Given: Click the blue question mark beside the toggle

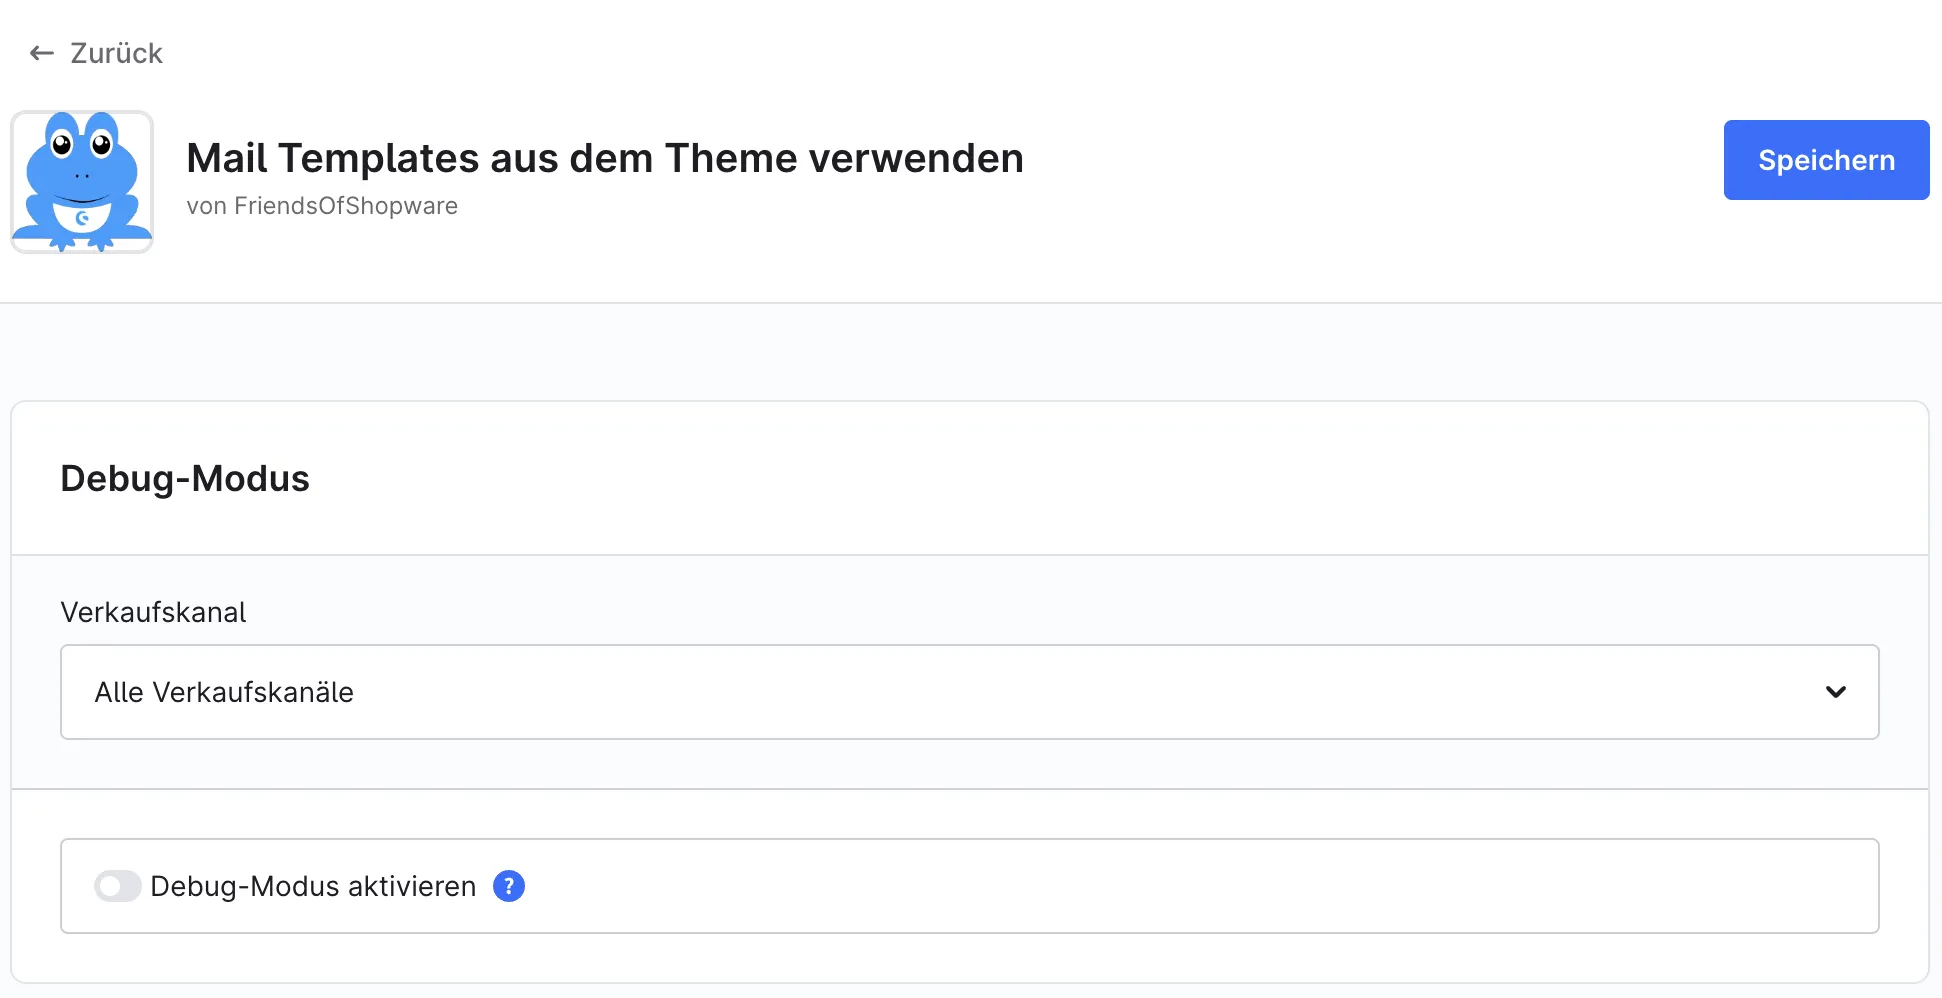Looking at the screenshot, I should coord(509,886).
